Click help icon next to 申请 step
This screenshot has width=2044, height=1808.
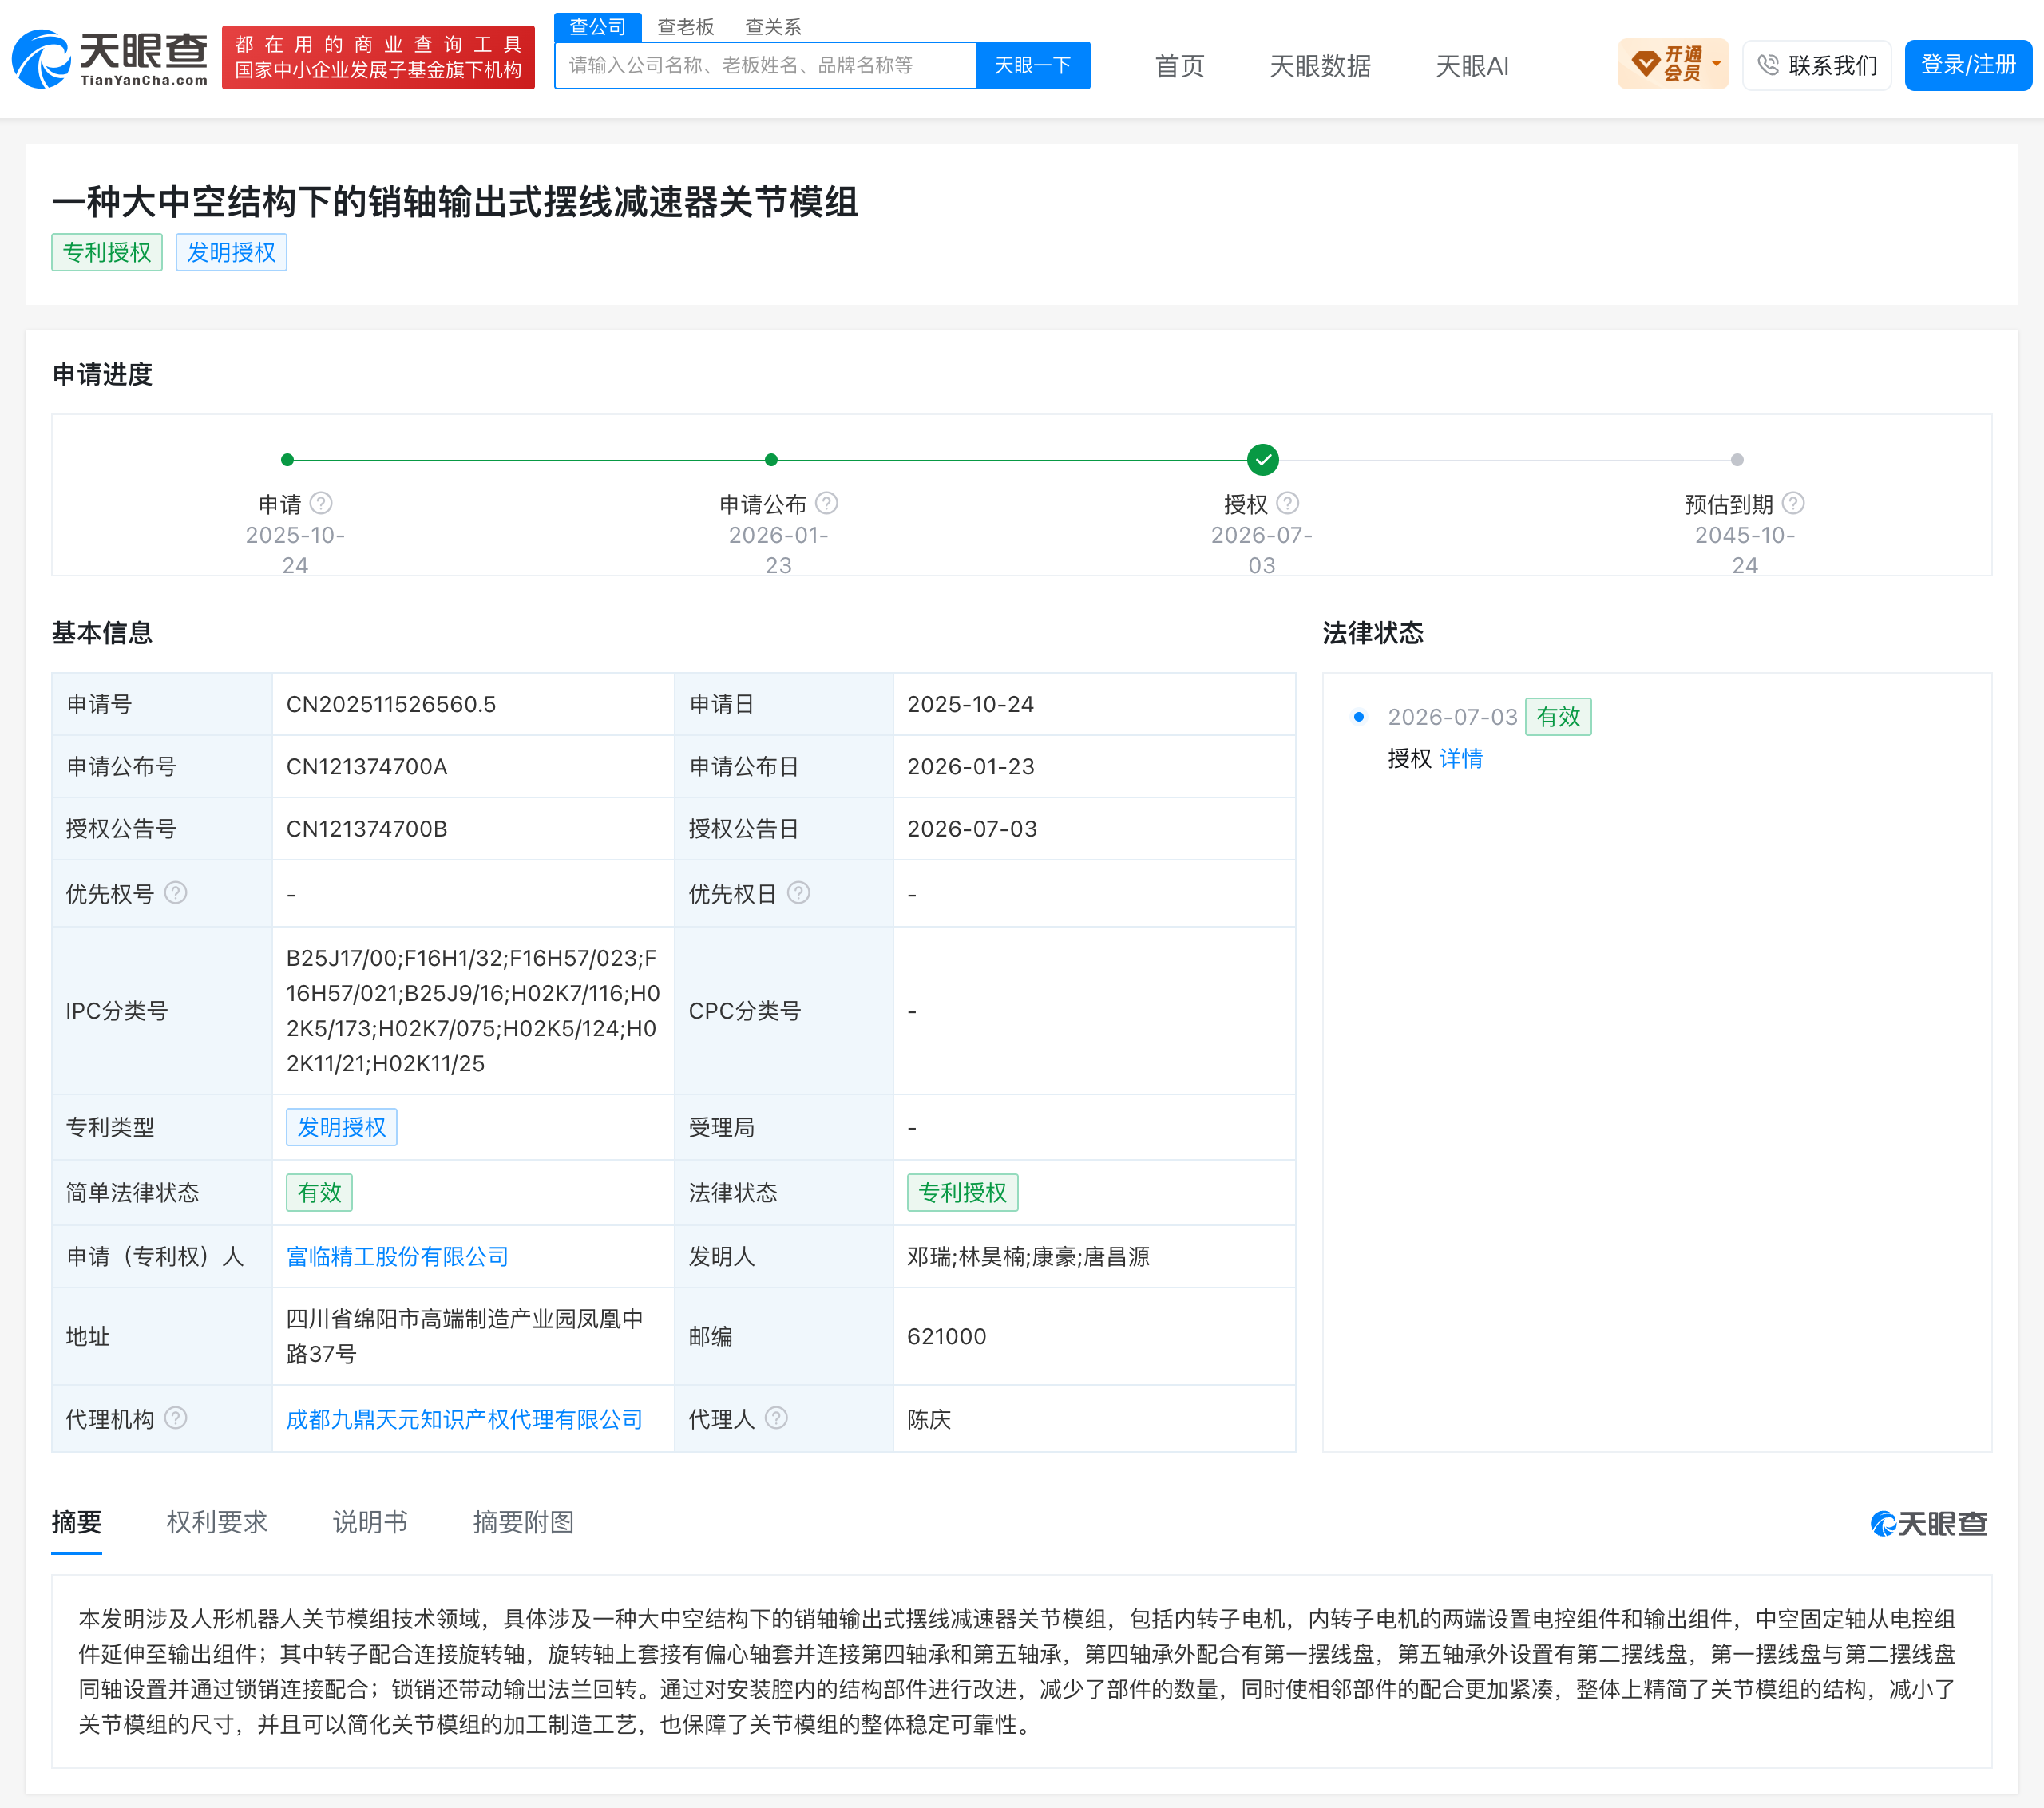321,503
